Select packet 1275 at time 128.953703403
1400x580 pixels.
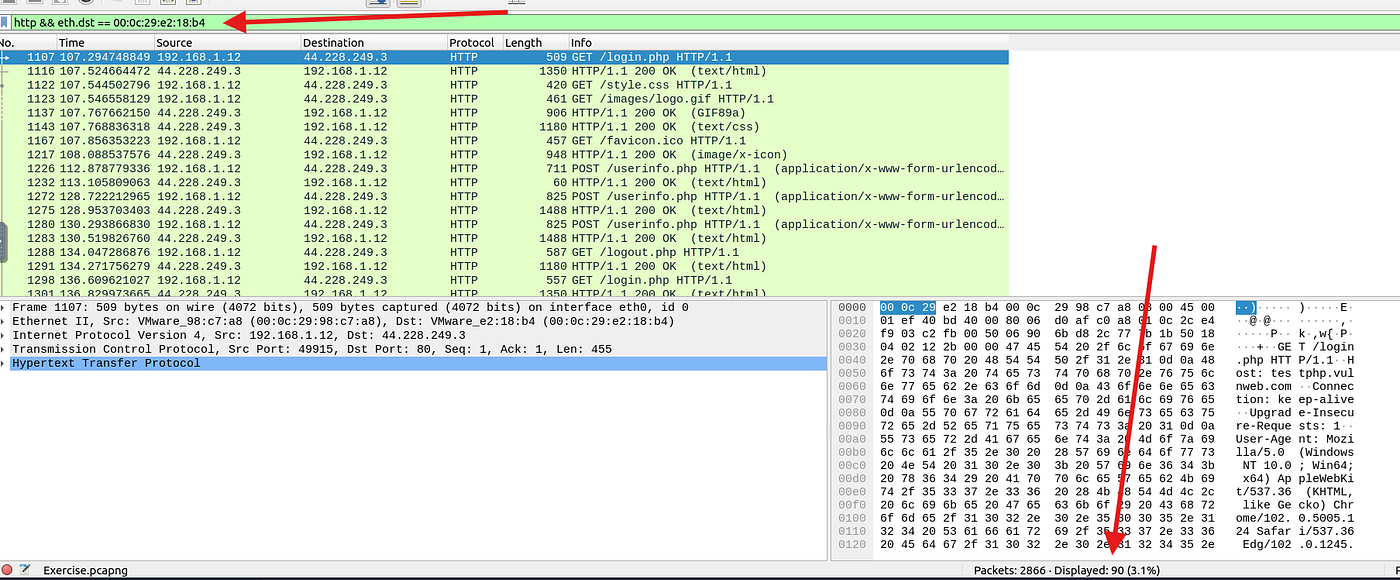[504, 211]
